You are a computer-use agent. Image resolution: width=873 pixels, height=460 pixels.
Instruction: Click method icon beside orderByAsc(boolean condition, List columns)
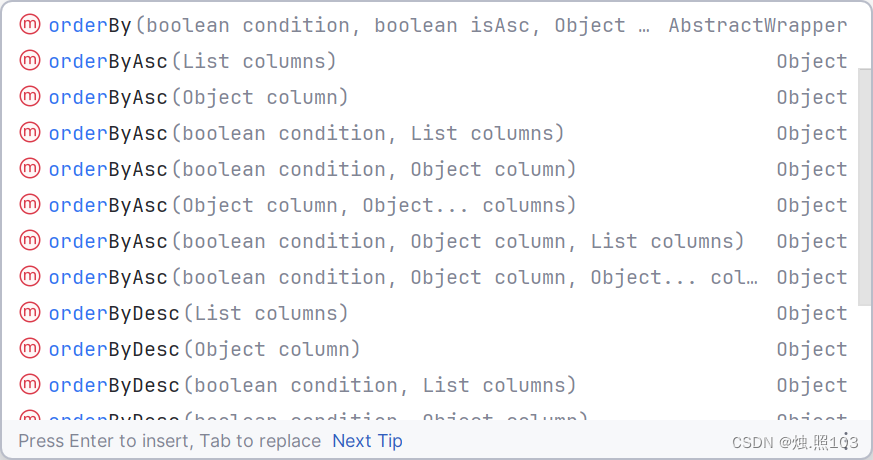30,133
